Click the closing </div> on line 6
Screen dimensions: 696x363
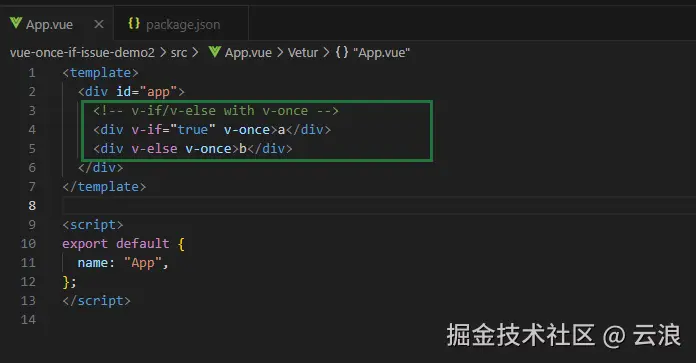[100, 167]
